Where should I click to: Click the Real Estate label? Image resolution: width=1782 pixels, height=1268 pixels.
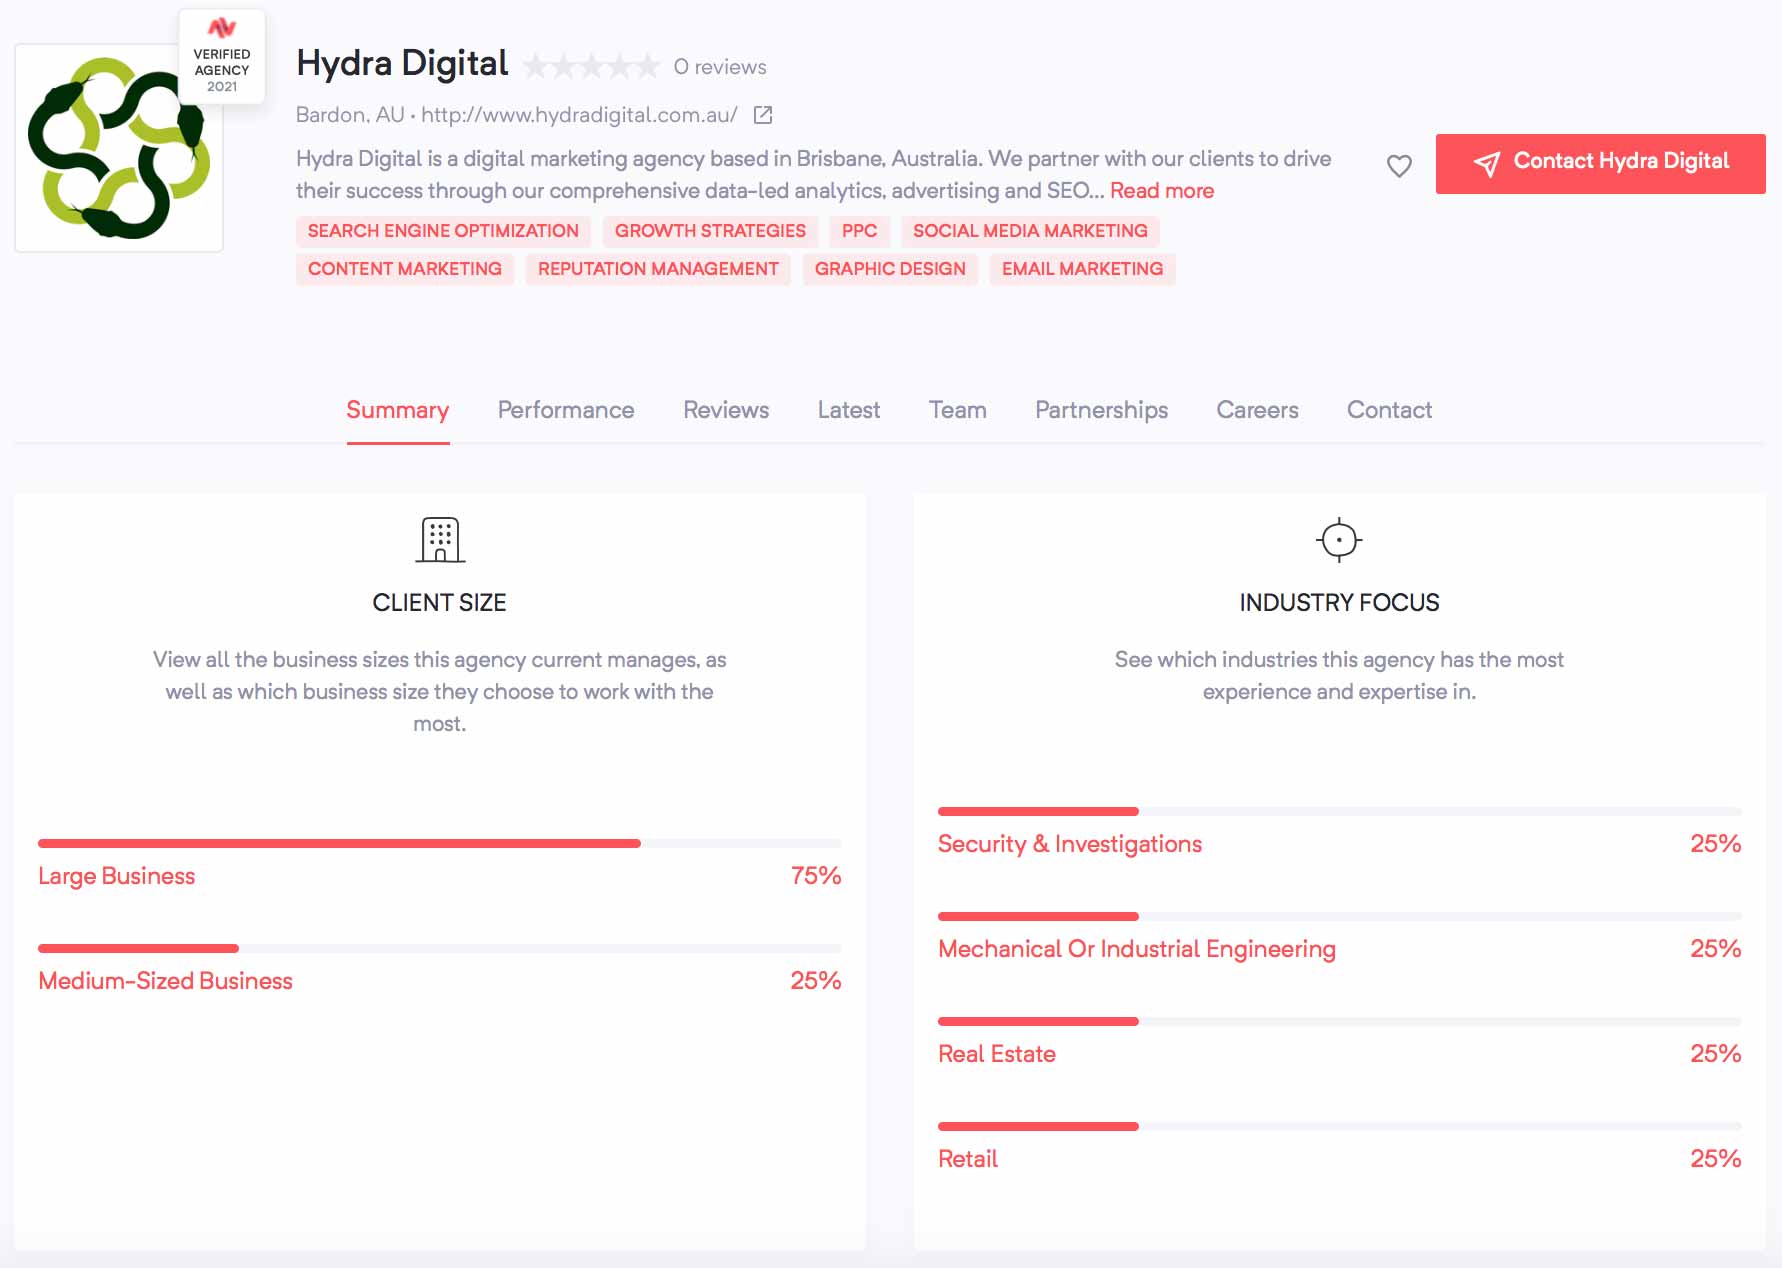997,1054
